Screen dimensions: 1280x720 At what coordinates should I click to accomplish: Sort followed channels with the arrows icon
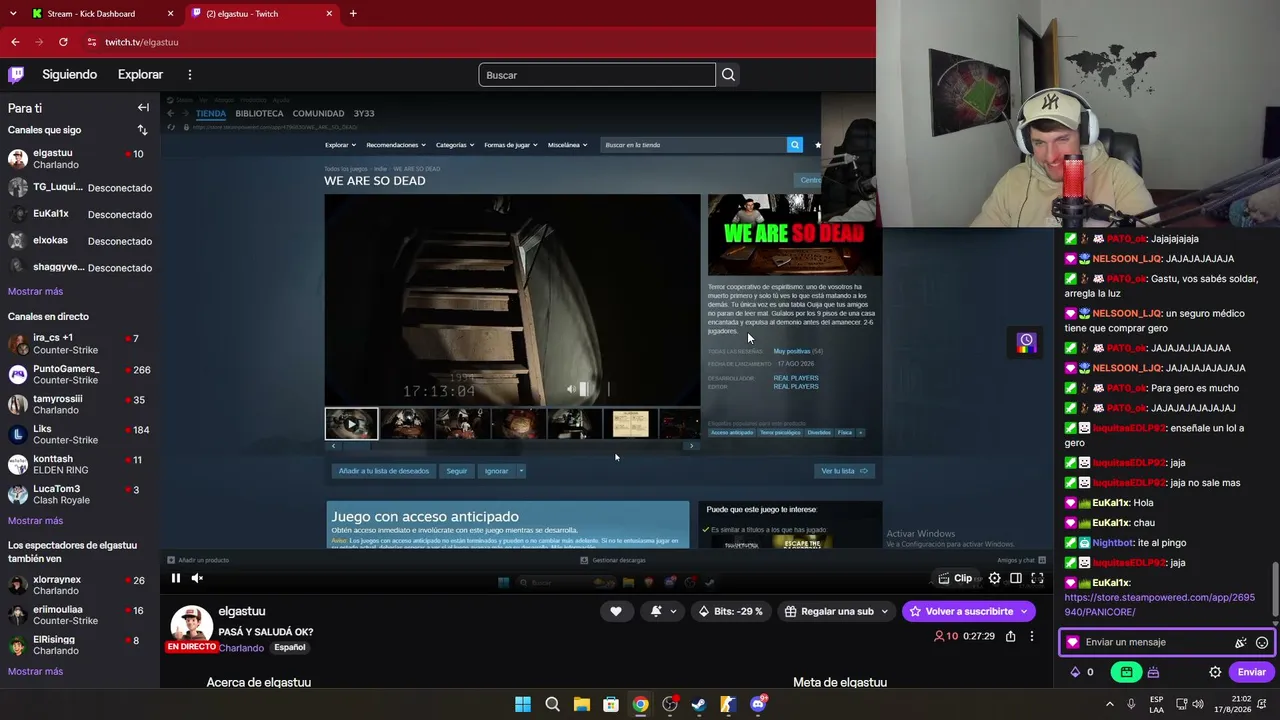(142, 130)
